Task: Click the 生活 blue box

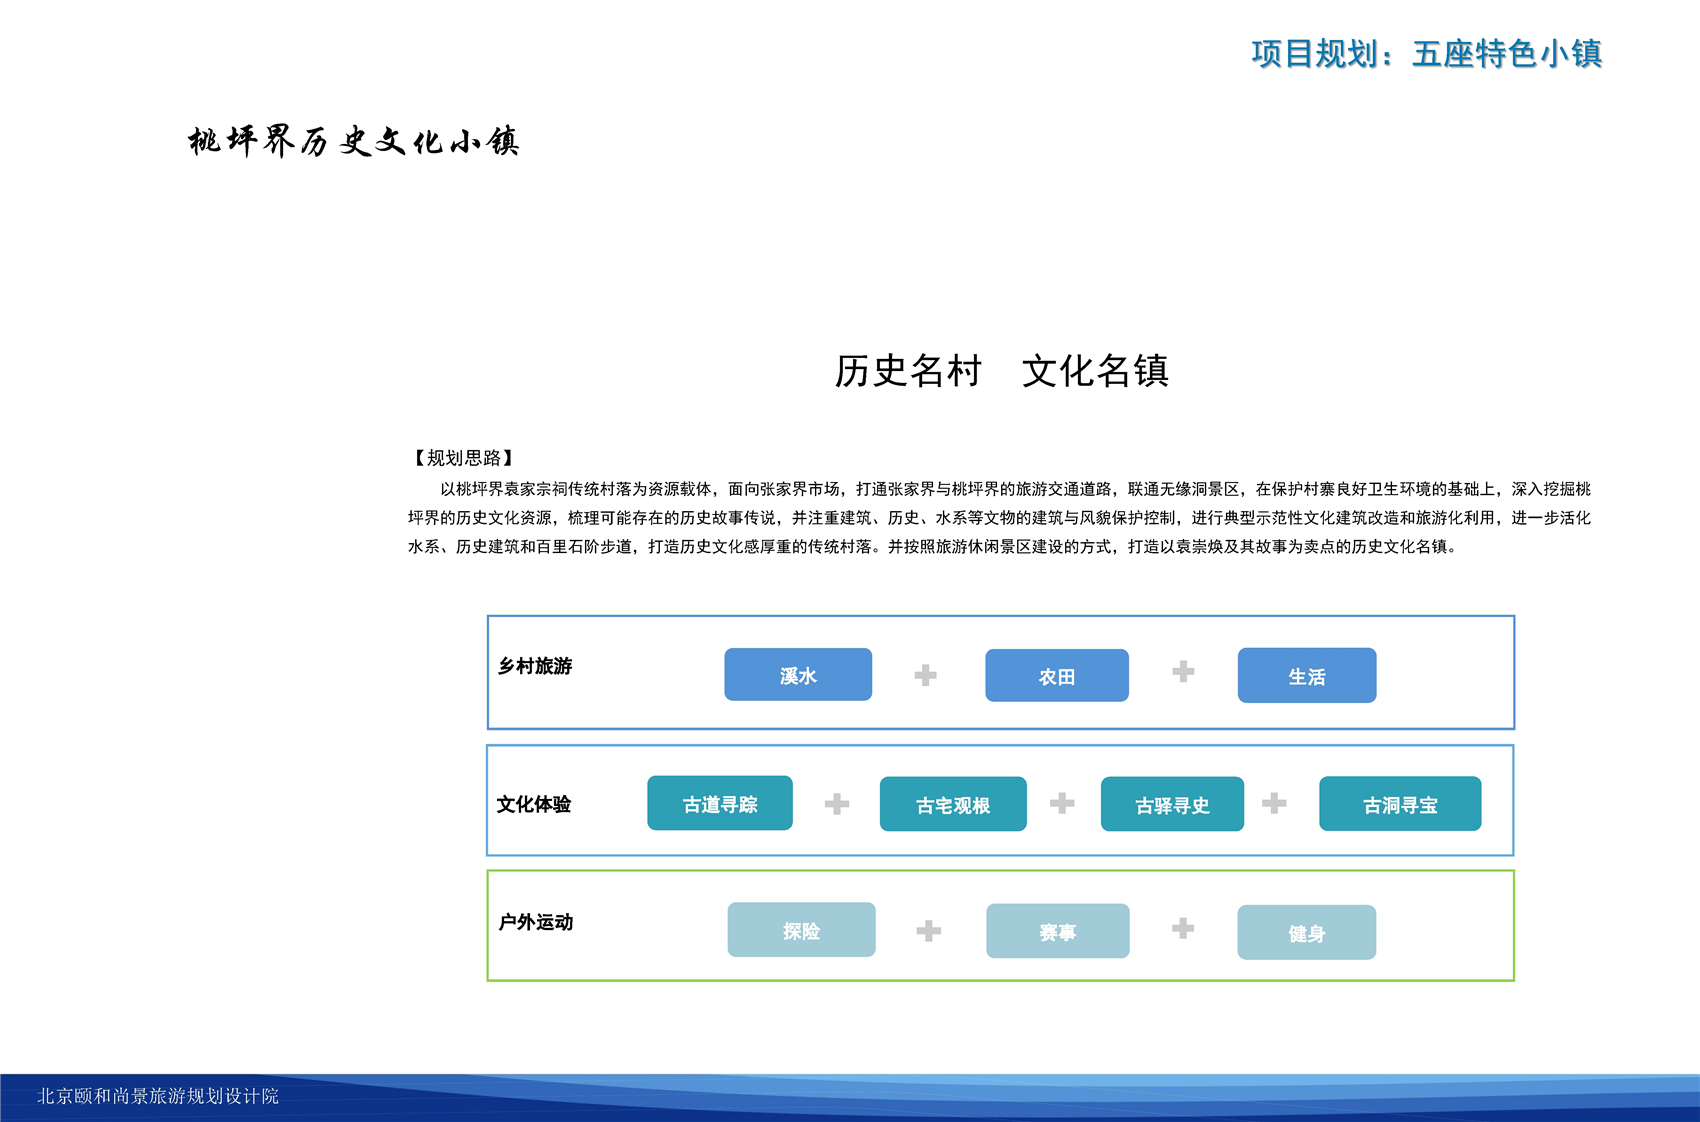Action: (1307, 676)
